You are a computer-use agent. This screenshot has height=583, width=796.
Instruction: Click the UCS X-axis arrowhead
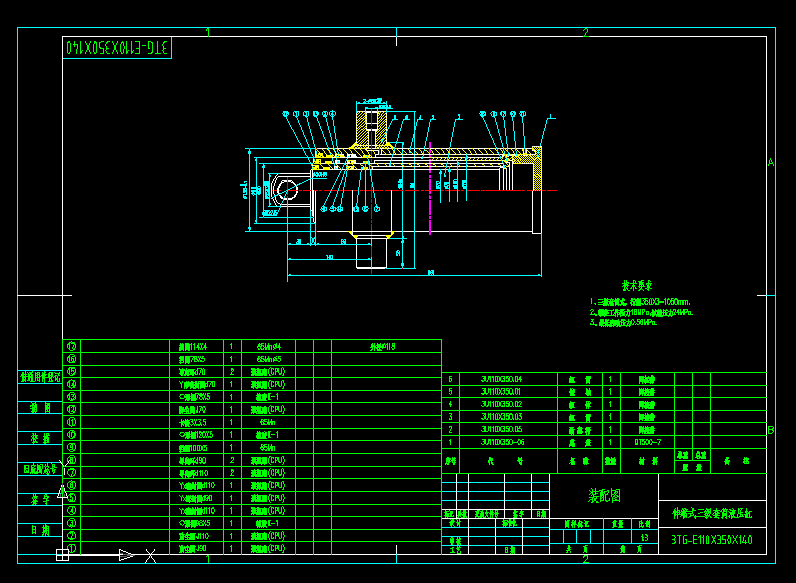pos(127,554)
